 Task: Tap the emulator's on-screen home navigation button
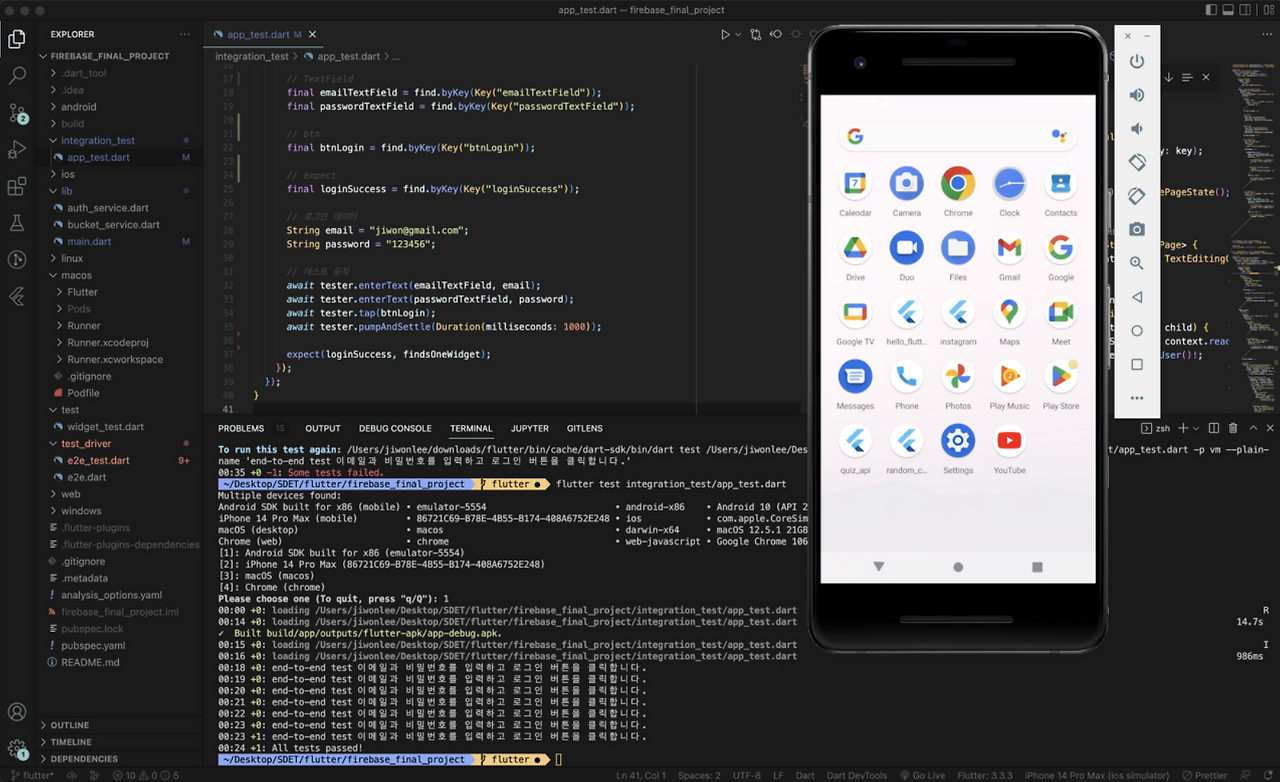coord(958,567)
